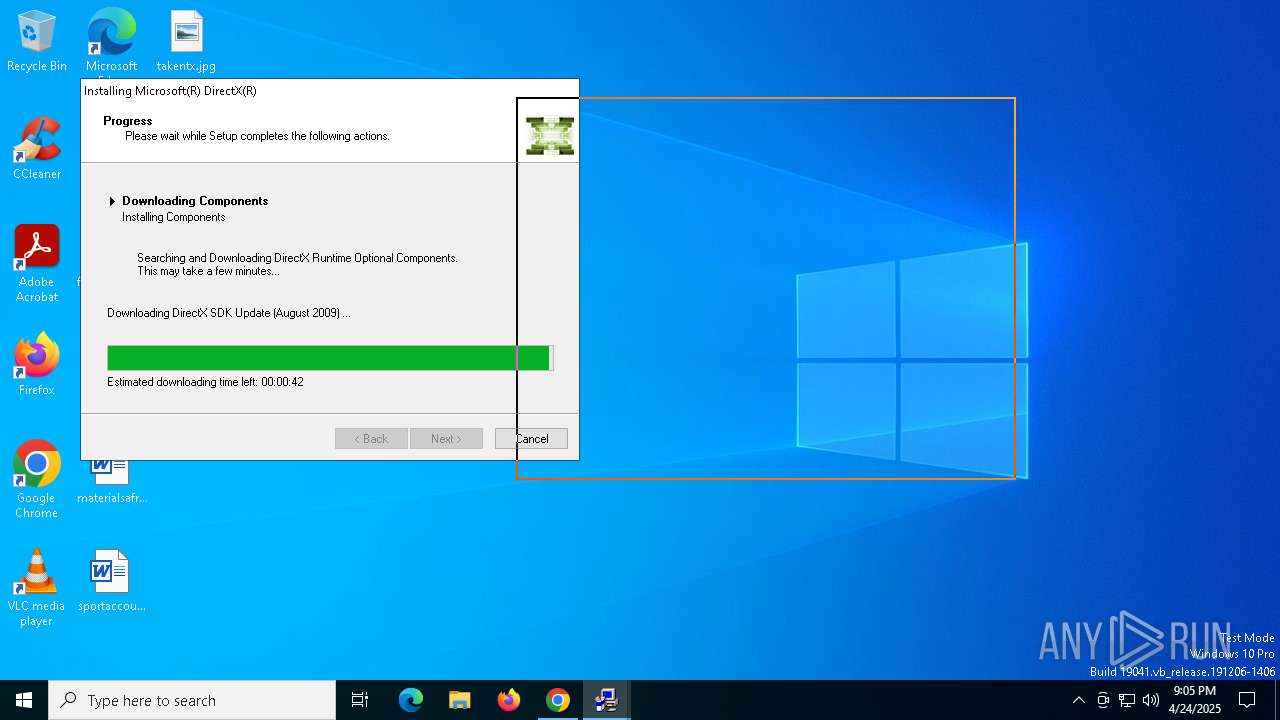
Task: Open Edge from the taskbar
Action: 411,700
